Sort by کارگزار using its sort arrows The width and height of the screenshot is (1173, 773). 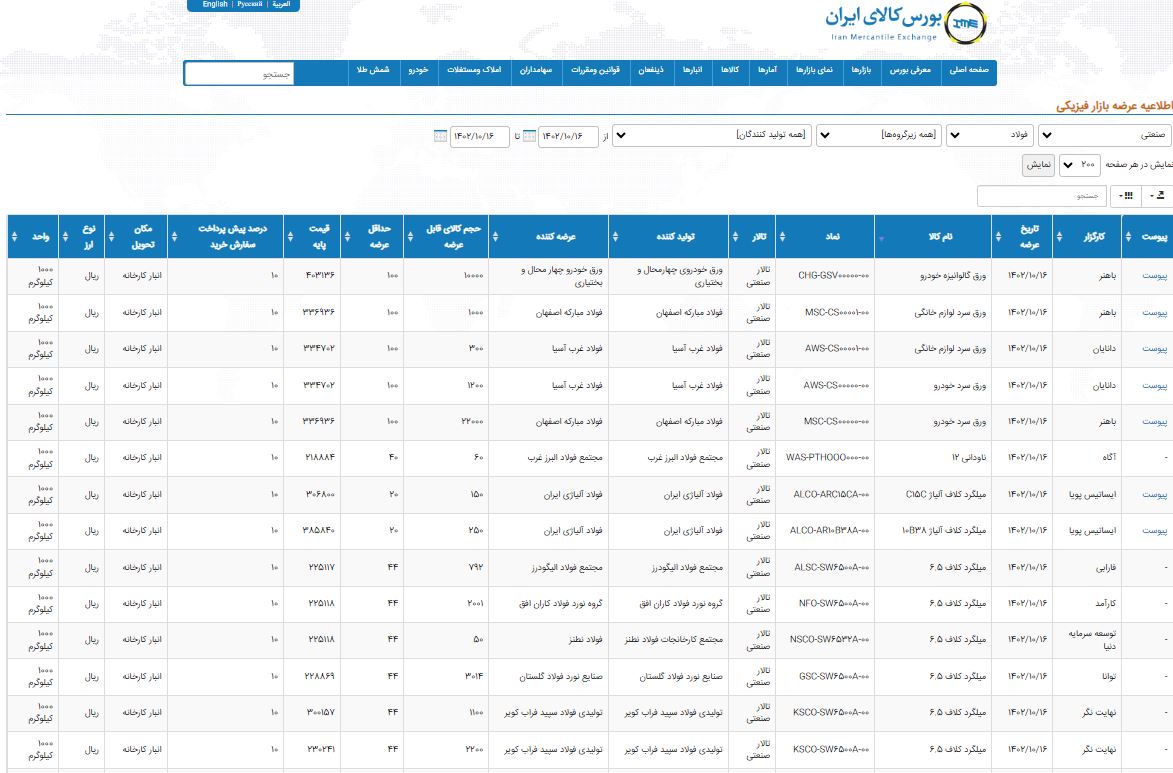click(x=1059, y=237)
